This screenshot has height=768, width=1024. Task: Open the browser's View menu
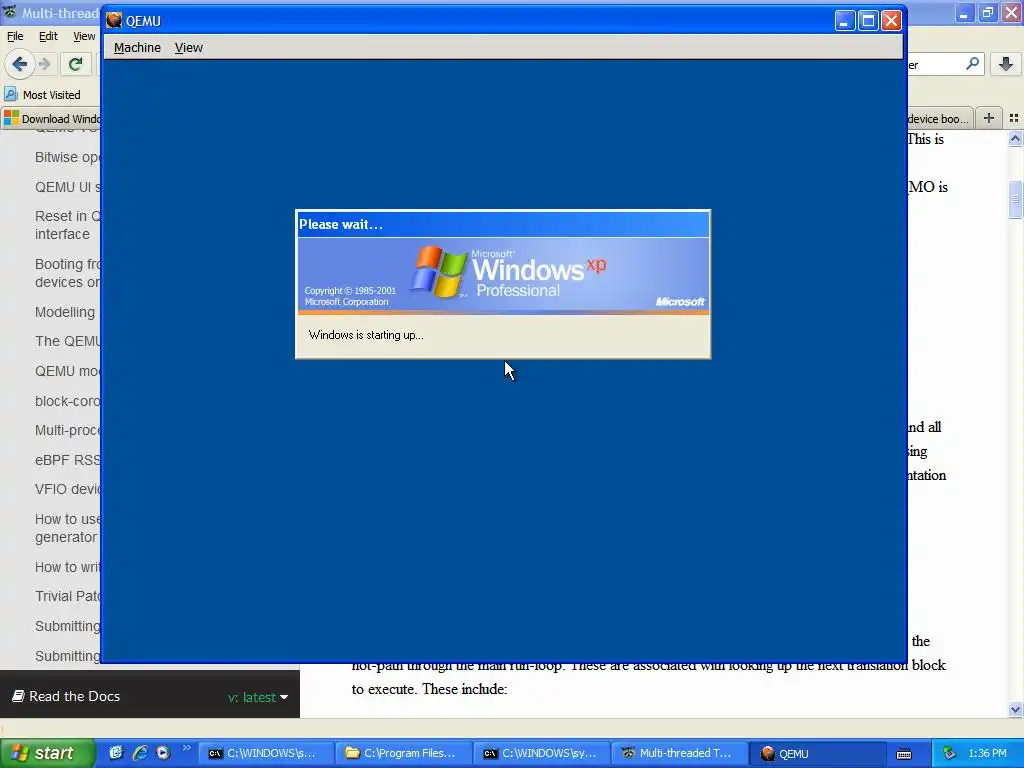84,36
